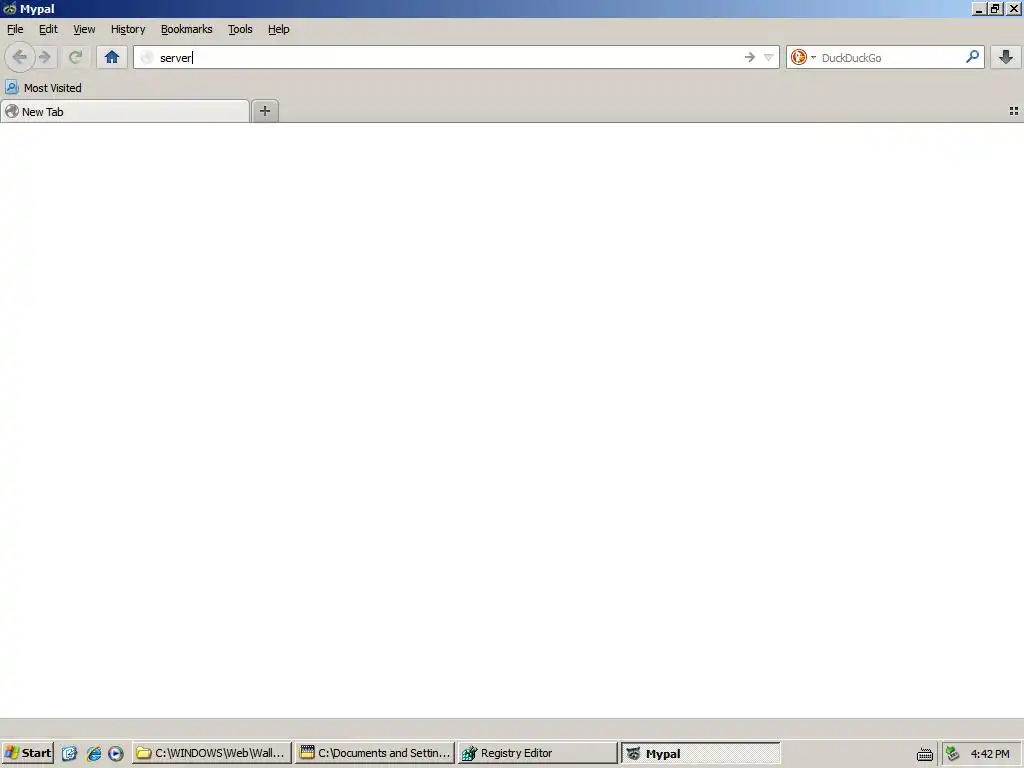
Task: Switch to C:\Documents and Settin... taskbar window
Action: 375,753
